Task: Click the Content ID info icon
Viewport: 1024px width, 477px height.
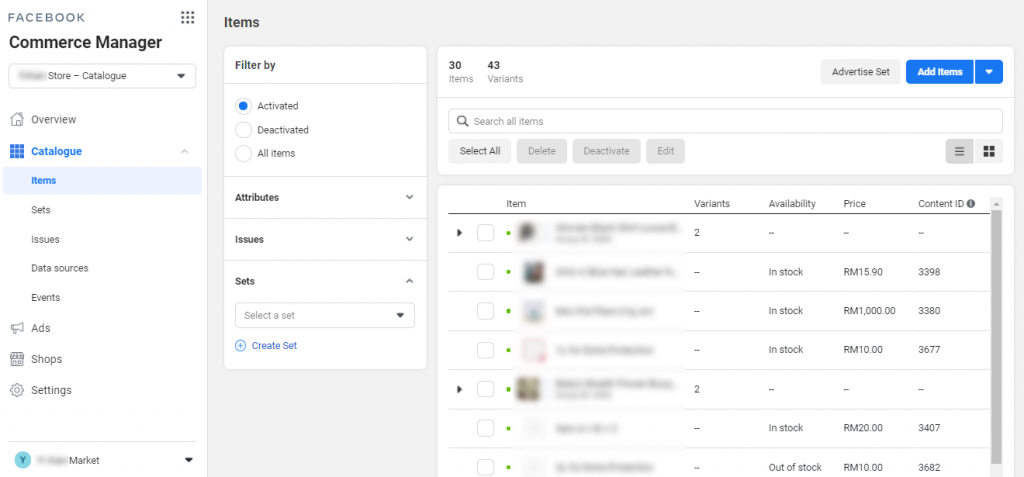Action: tap(971, 203)
